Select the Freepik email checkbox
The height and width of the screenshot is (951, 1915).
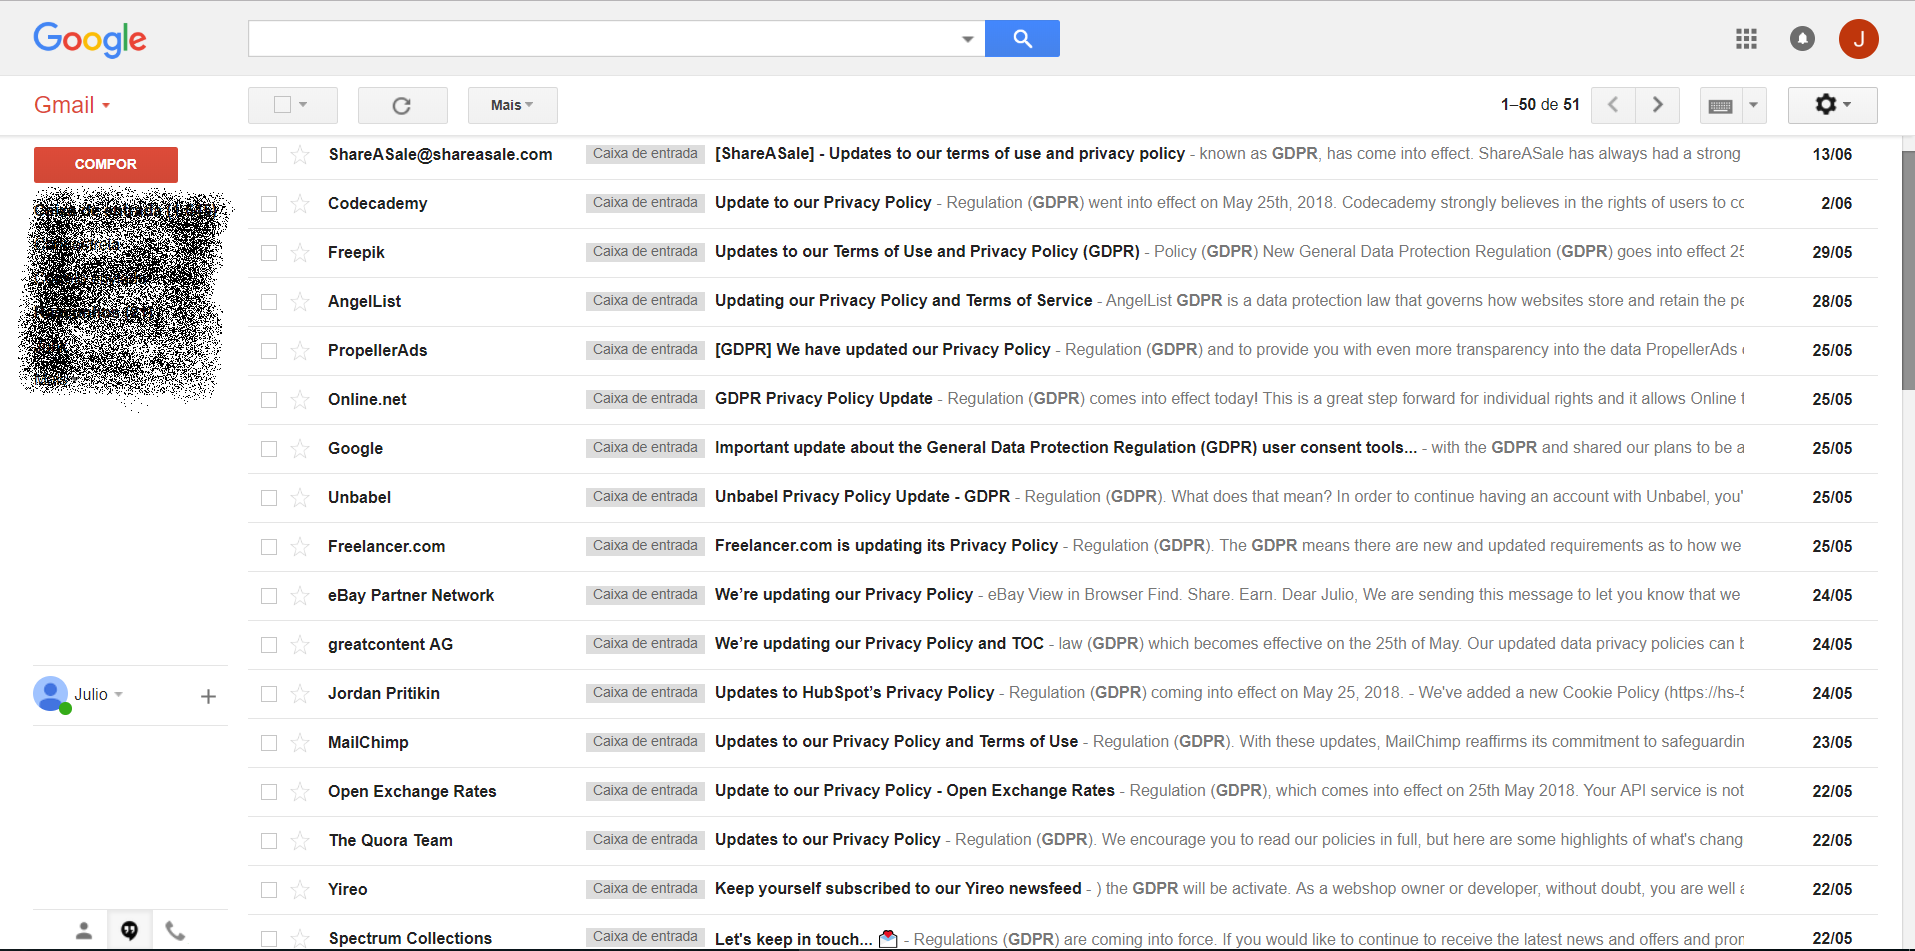[269, 253]
